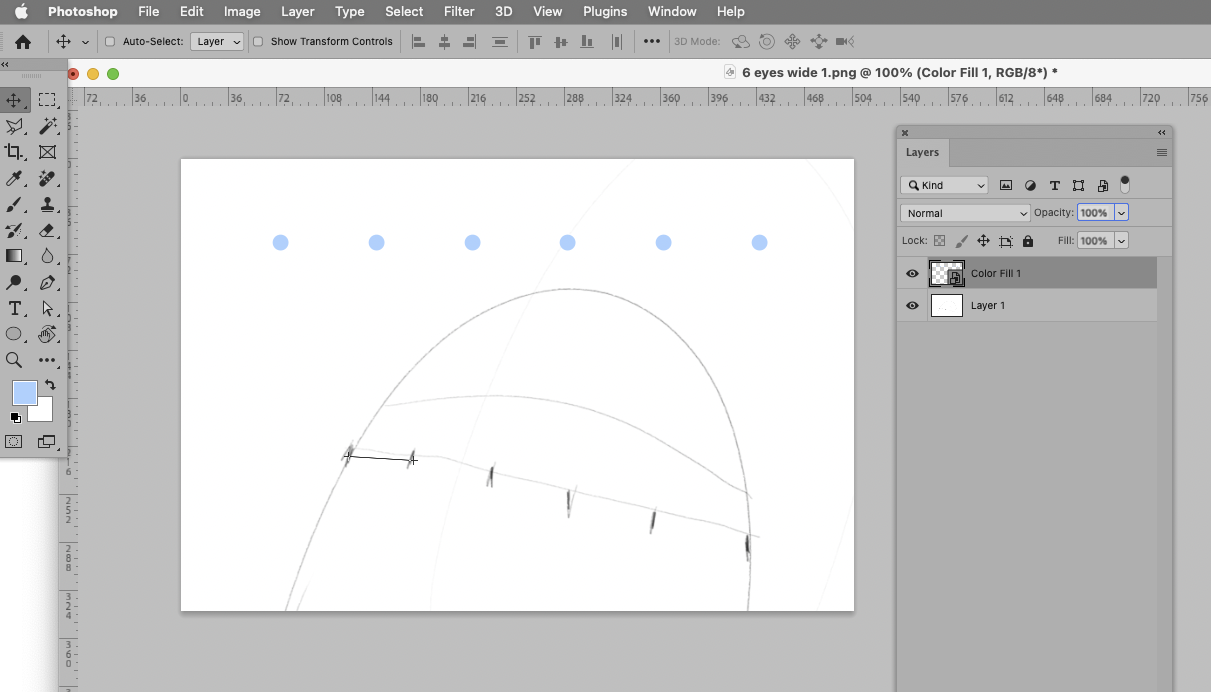This screenshot has width=1211, height=692.
Task: Open the Auto-Select target dropdown
Action: (x=217, y=42)
